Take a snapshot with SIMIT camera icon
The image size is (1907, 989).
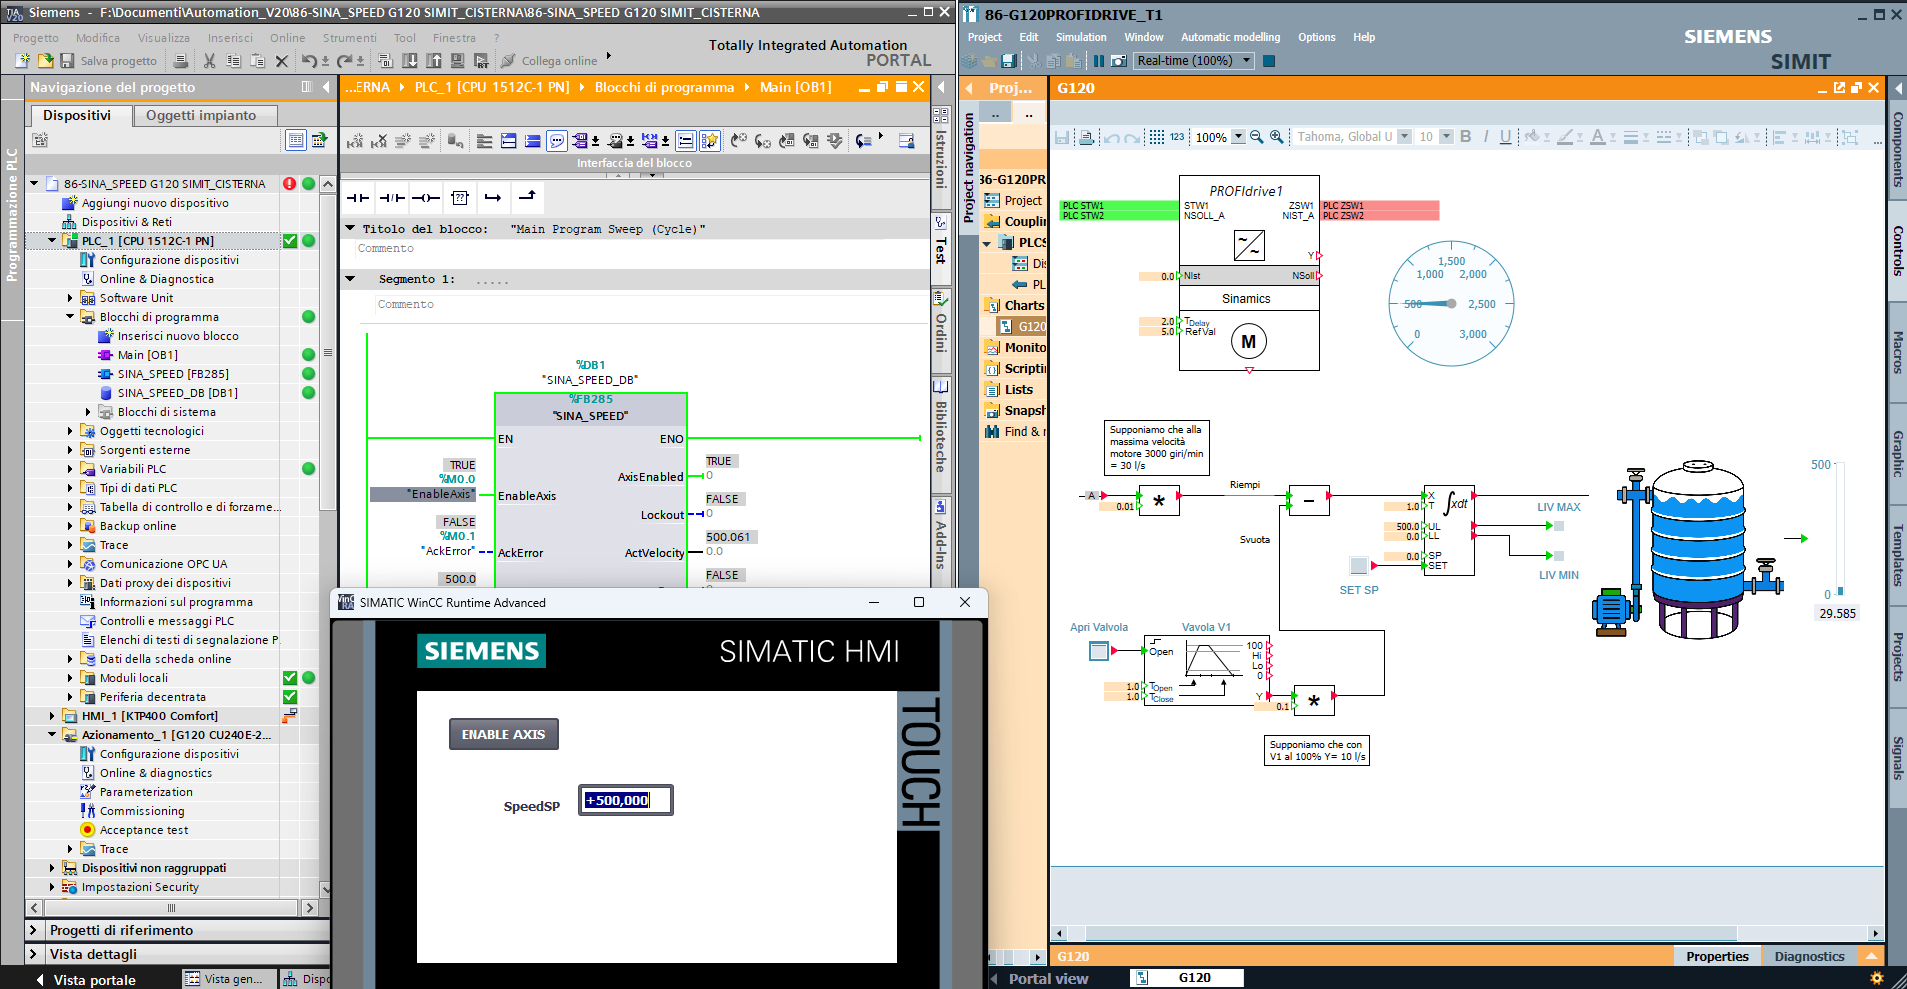tap(1119, 61)
